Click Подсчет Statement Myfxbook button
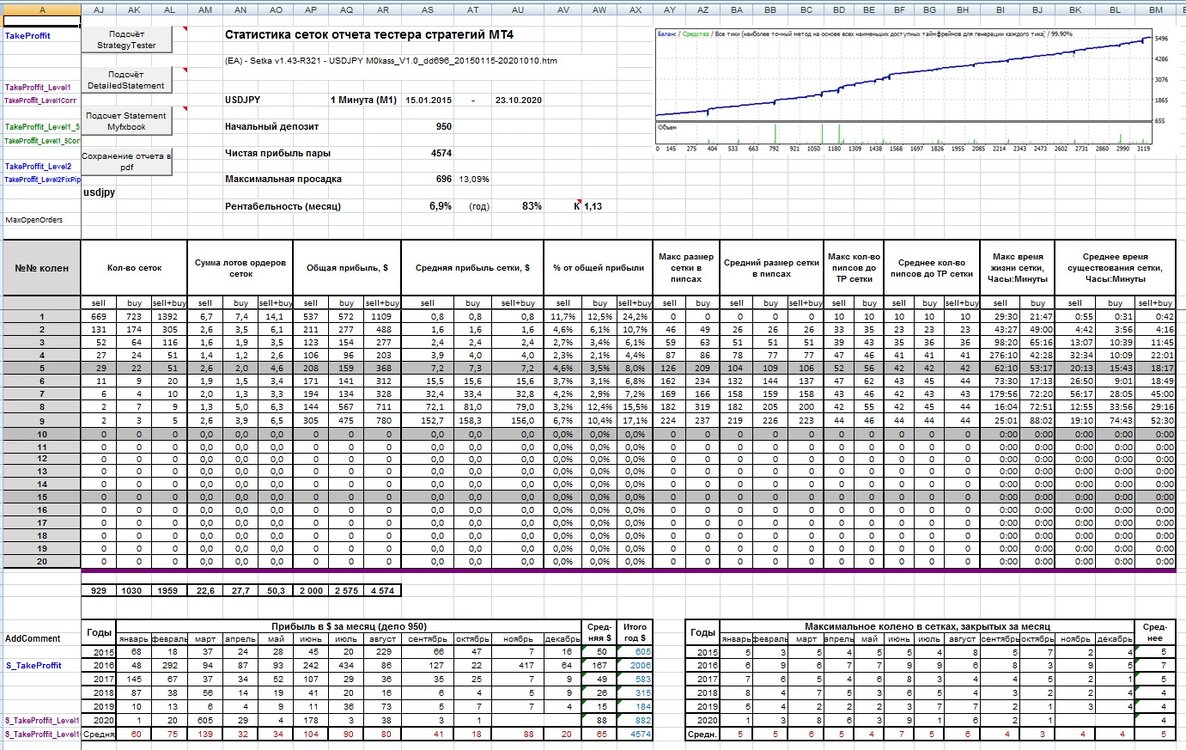Screen dimensions: 1186x750 tap(126, 121)
